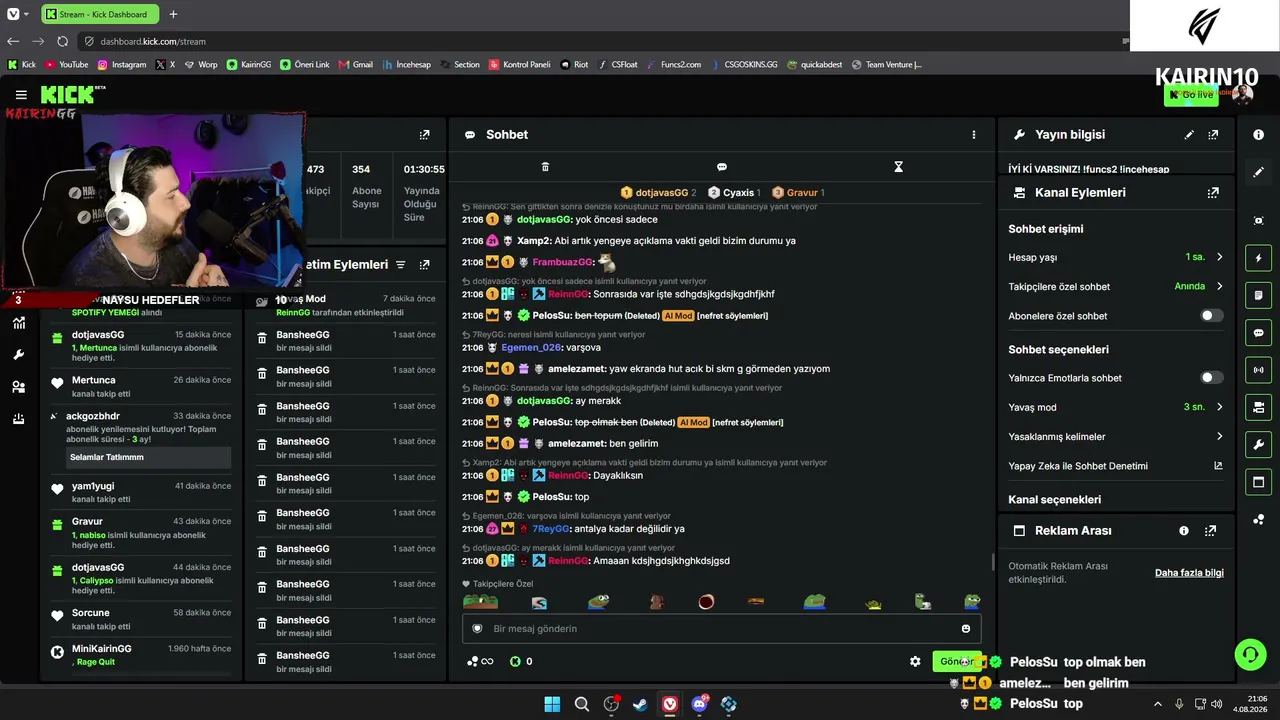
Task: Click the chat bubble icon in Sohbet toolbar
Action: click(x=722, y=167)
